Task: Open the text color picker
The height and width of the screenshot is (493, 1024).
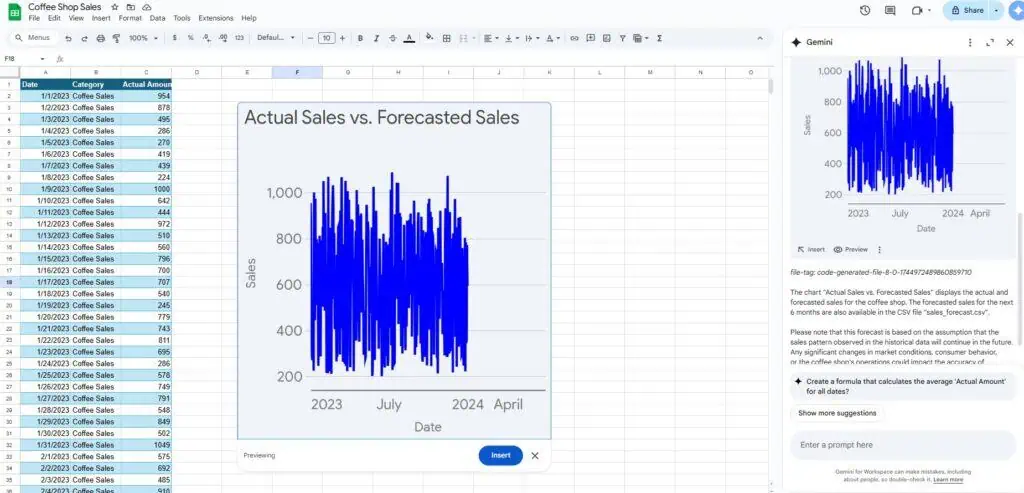Action: (x=408, y=38)
